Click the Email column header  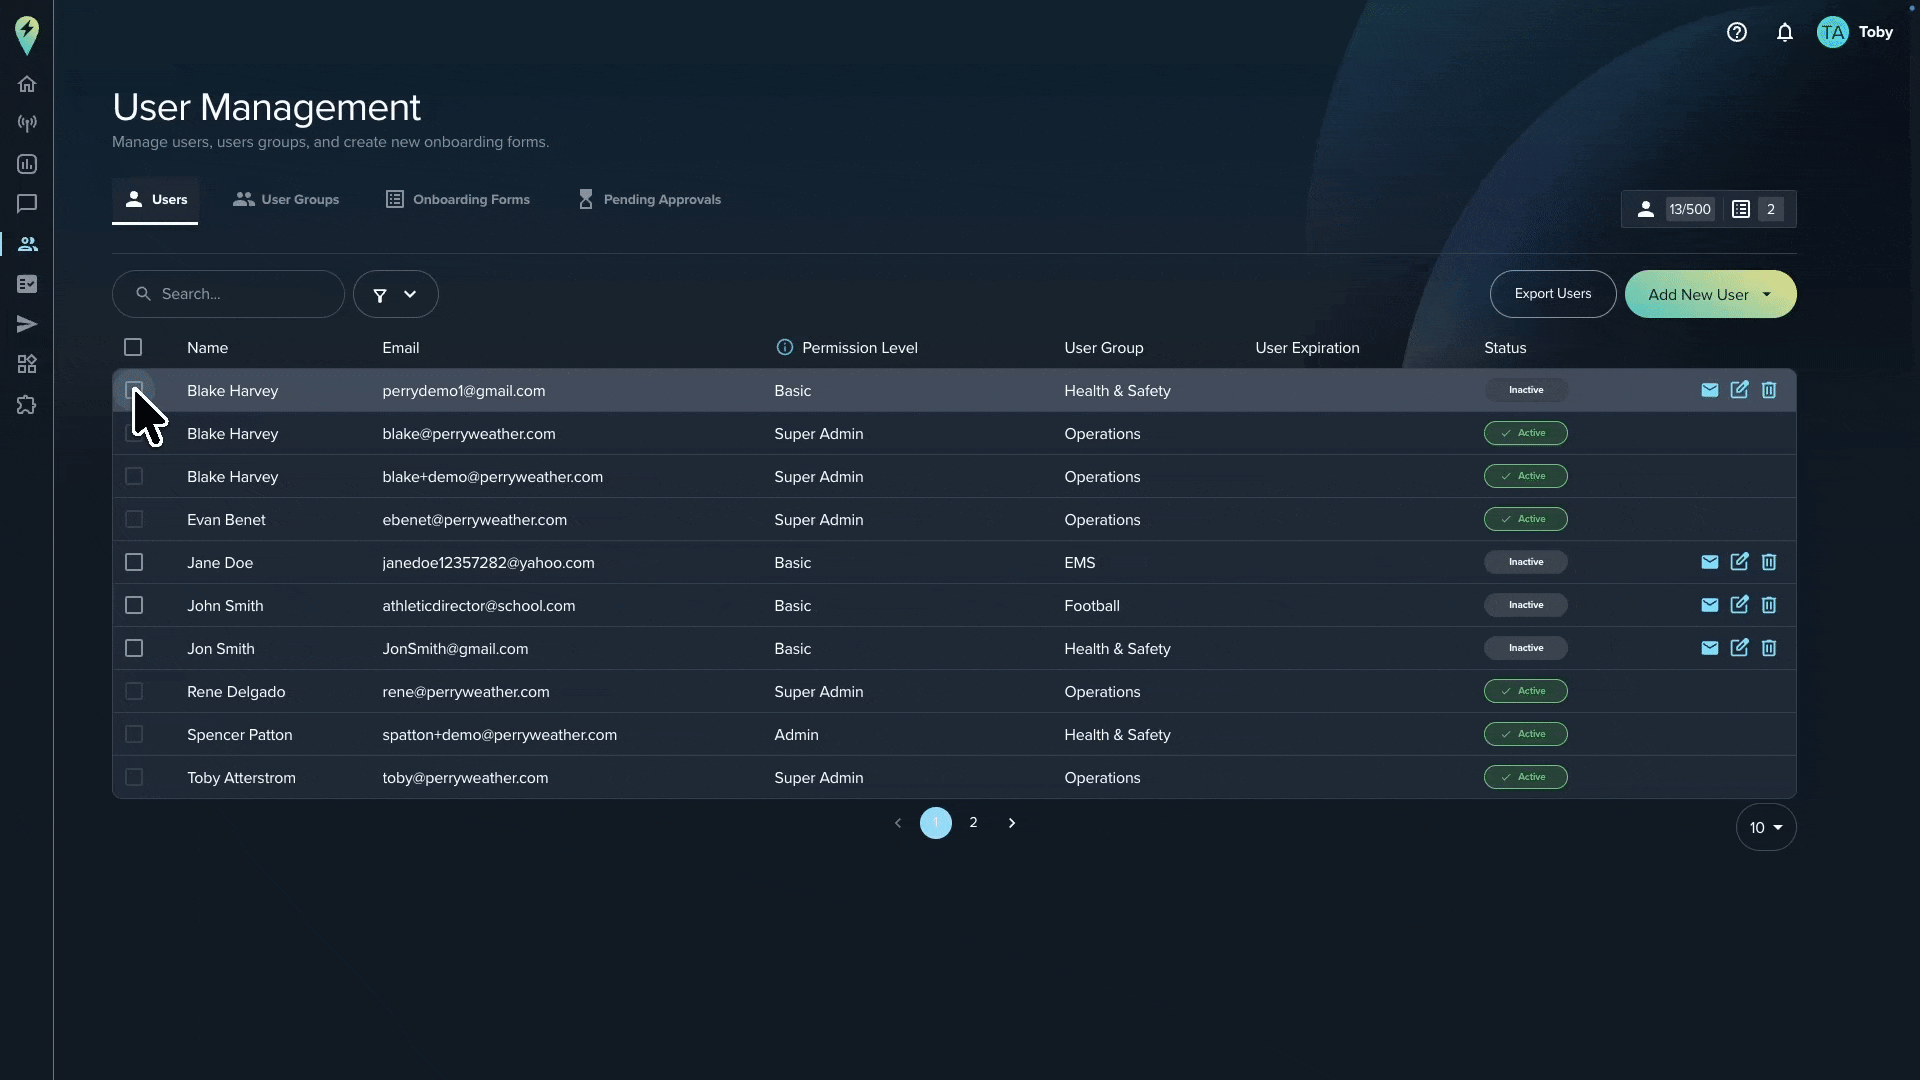[400, 348]
